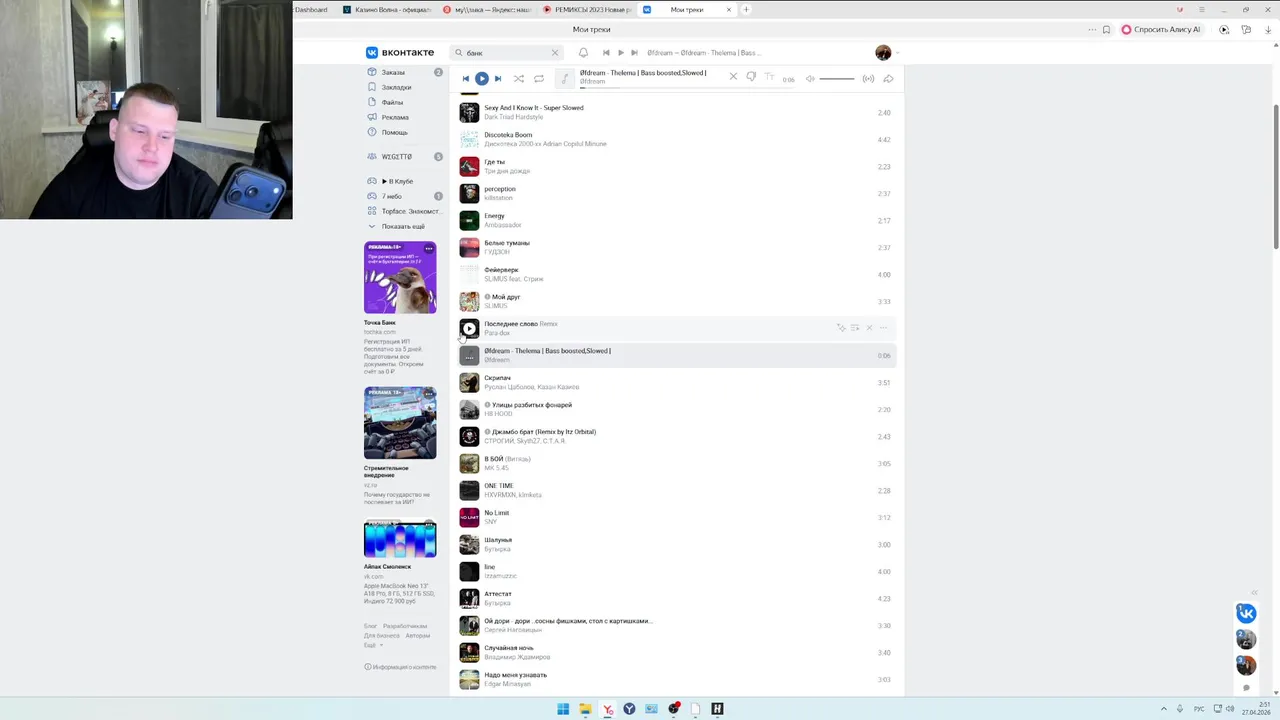Switch to 'Казино Волна' browser tab
Viewport: 1280px width, 720px height.
(386, 10)
